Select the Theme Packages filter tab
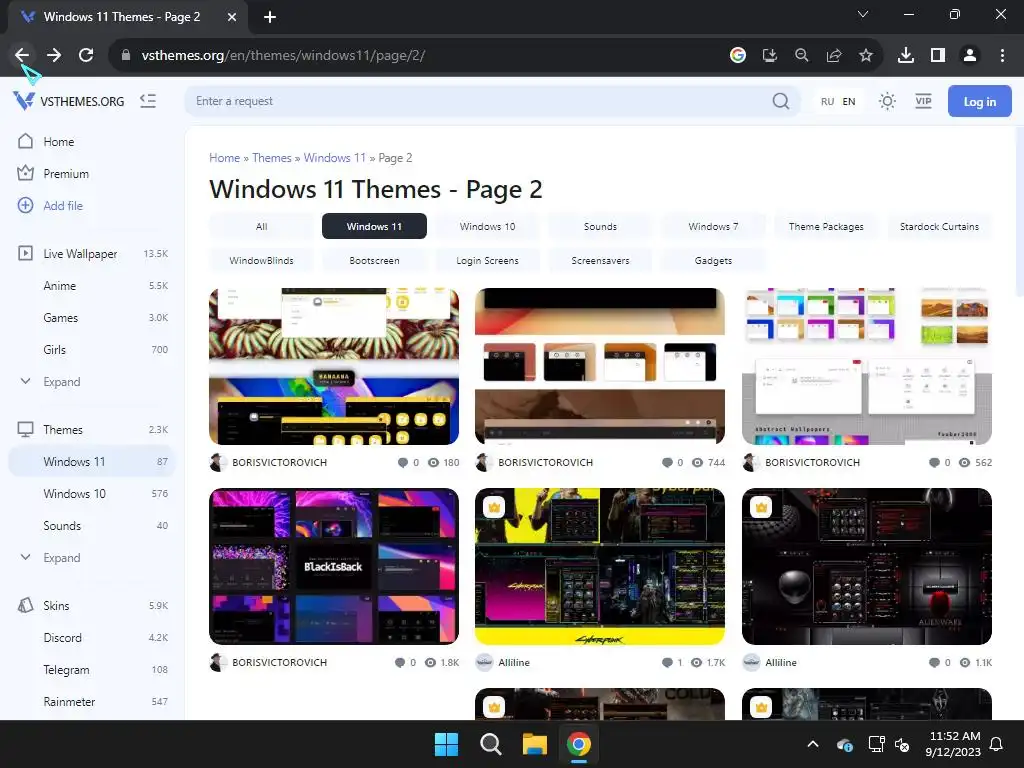Image resolution: width=1024 pixels, height=768 pixels. tap(826, 226)
